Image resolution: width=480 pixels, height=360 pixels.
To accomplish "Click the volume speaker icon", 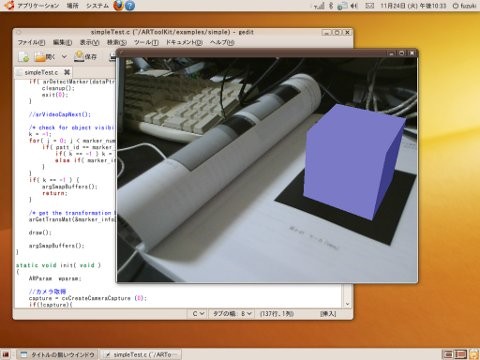I will 354,6.
